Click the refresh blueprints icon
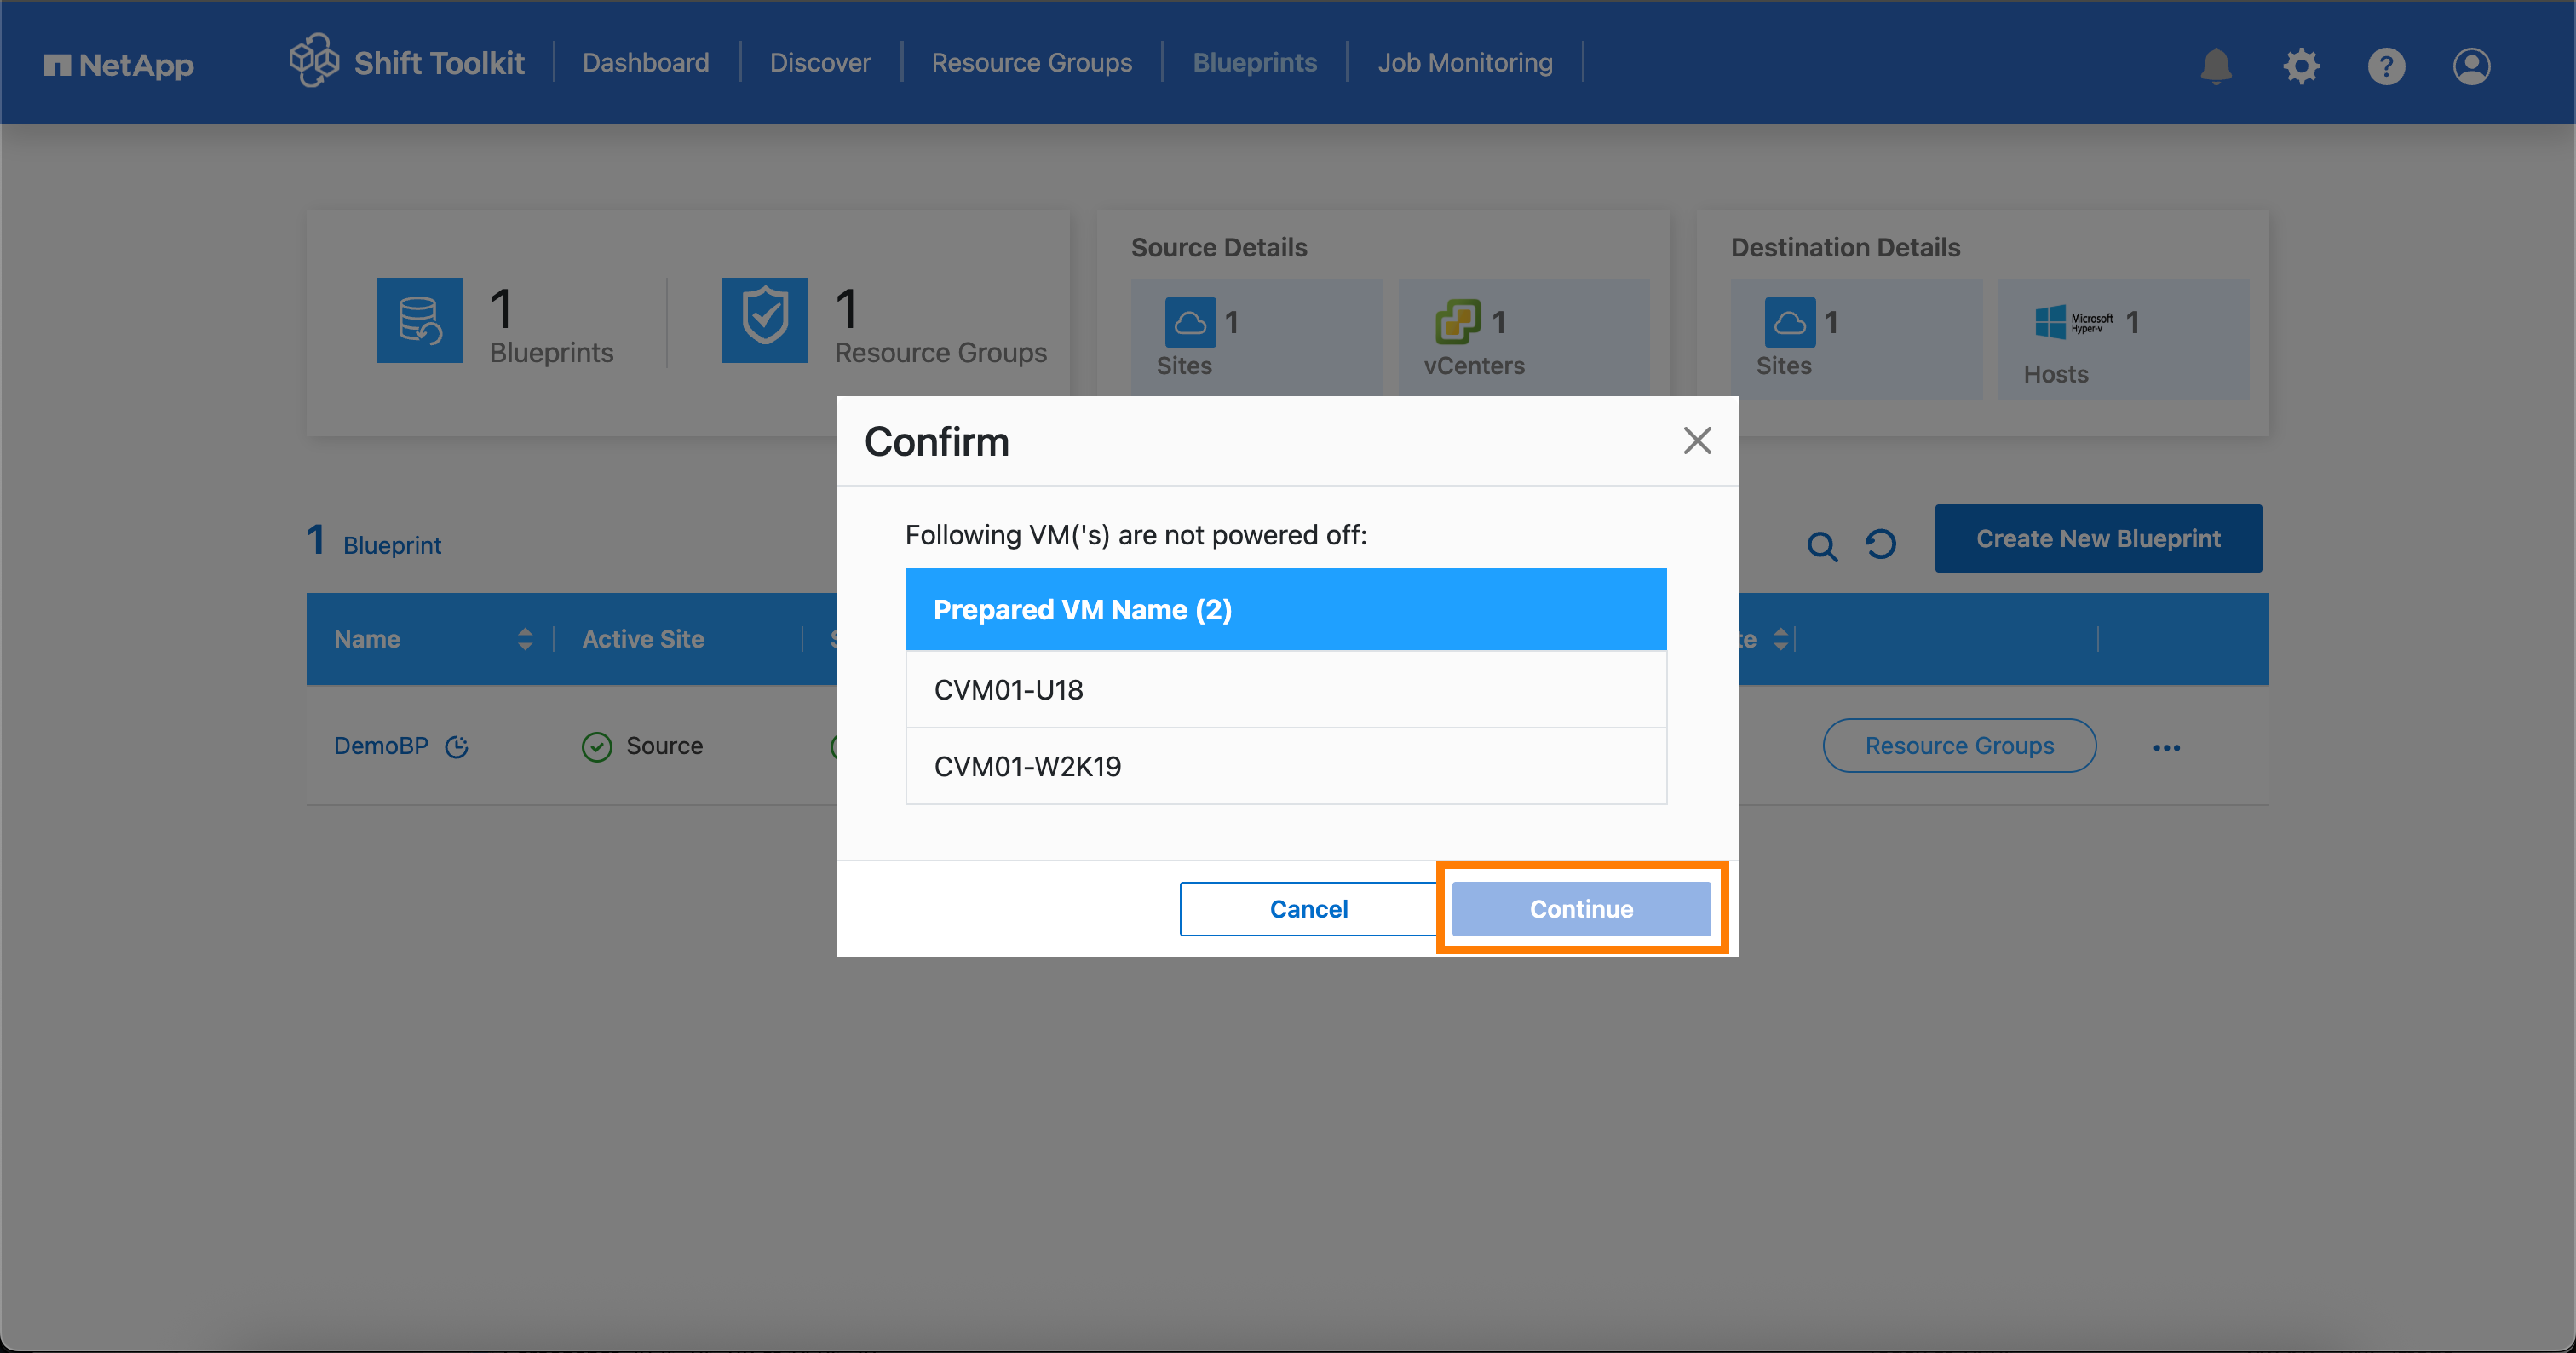The image size is (2576, 1353). point(1880,544)
